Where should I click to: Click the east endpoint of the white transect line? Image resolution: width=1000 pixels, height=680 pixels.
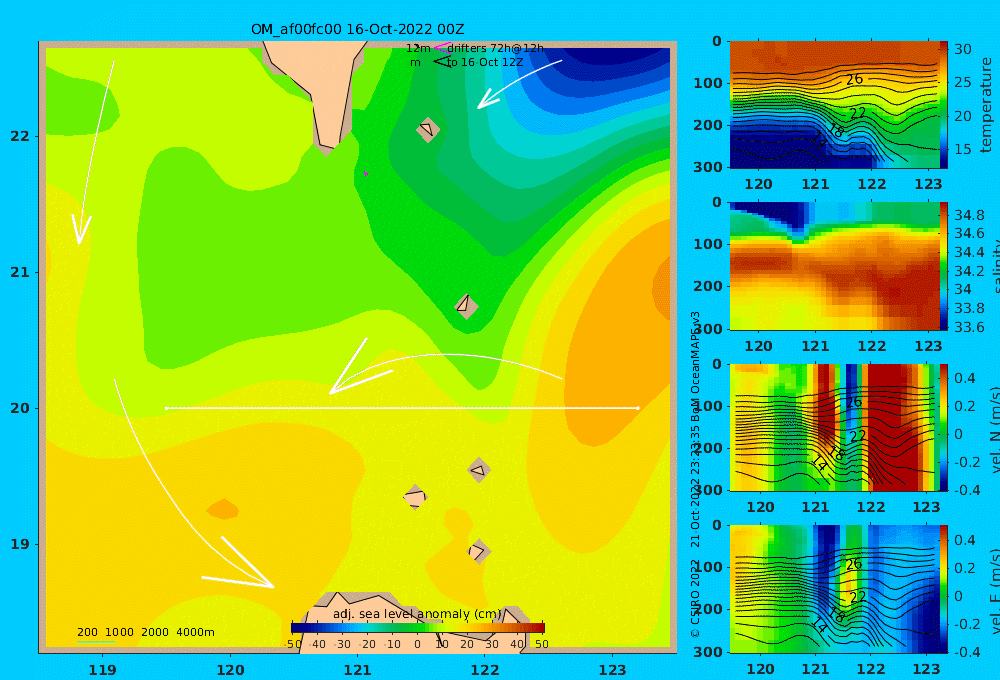(637, 408)
